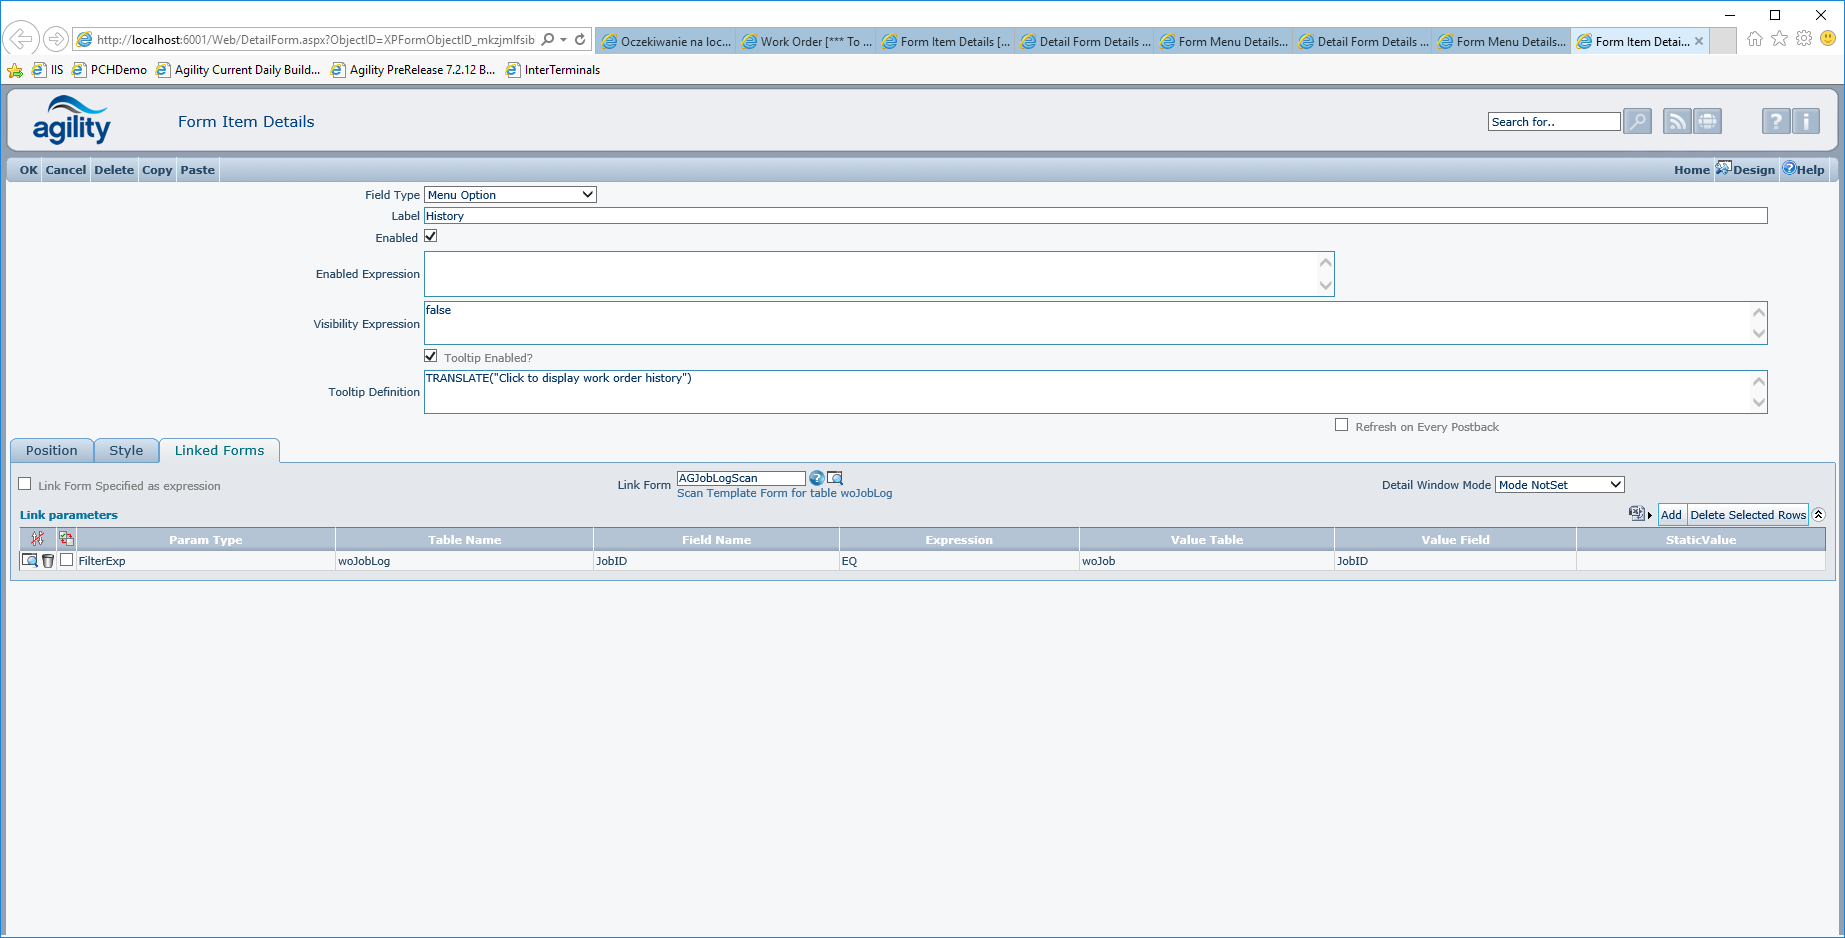Click the info 'i' icon in header
The height and width of the screenshot is (938, 1845).
[x=1806, y=122]
